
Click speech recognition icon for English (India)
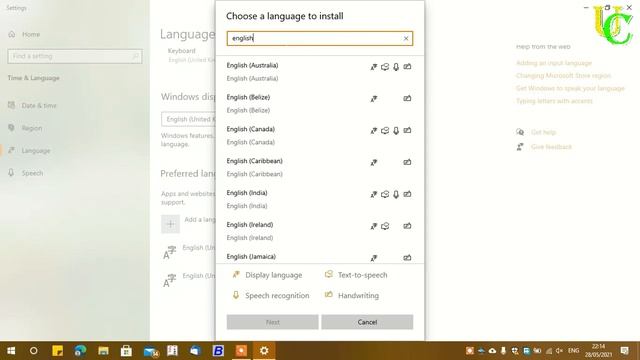pyautogui.click(x=396, y=194)
